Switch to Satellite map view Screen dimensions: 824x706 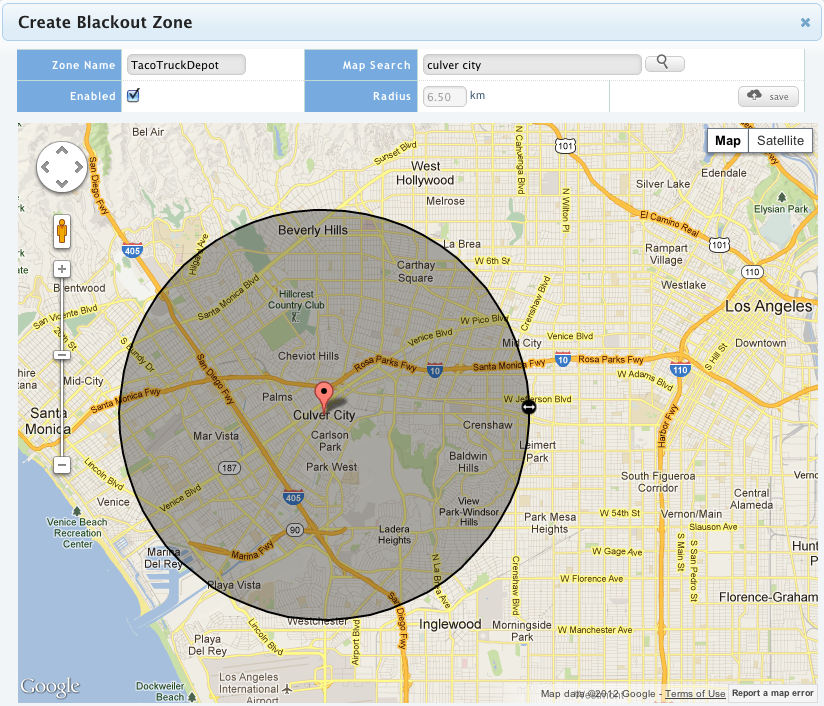pos(780,141)
